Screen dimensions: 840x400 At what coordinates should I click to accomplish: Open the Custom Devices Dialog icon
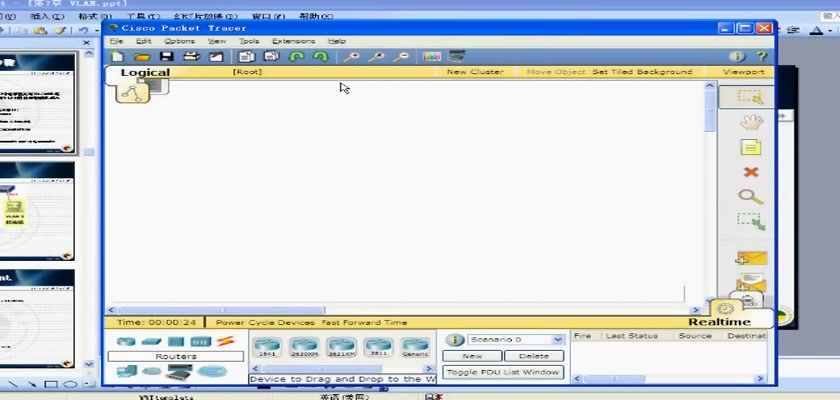(457, 56)
